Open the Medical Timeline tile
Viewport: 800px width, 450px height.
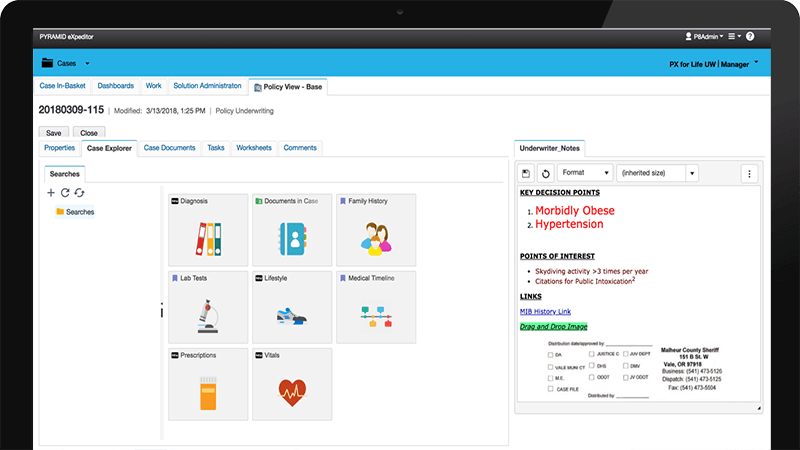pos(376,307)
